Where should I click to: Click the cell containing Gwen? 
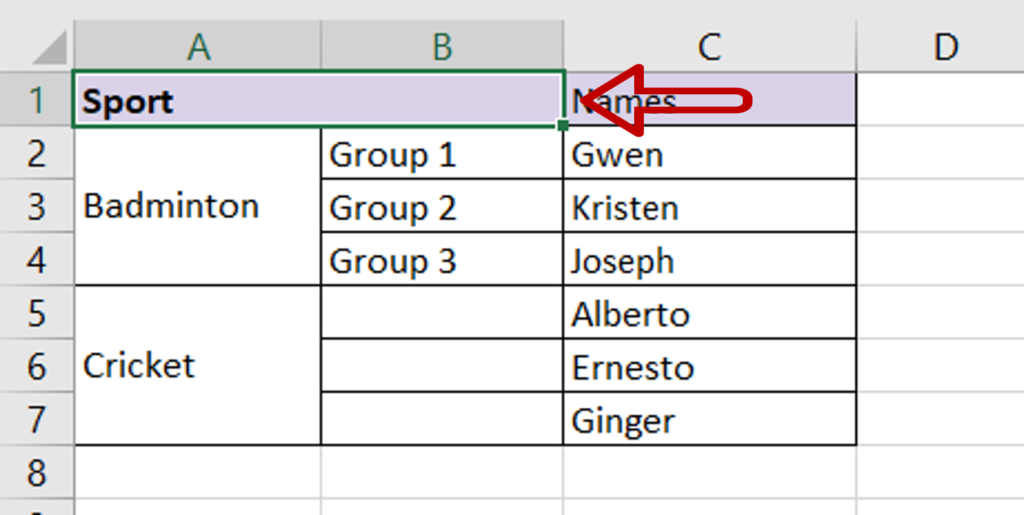point(709,152)
